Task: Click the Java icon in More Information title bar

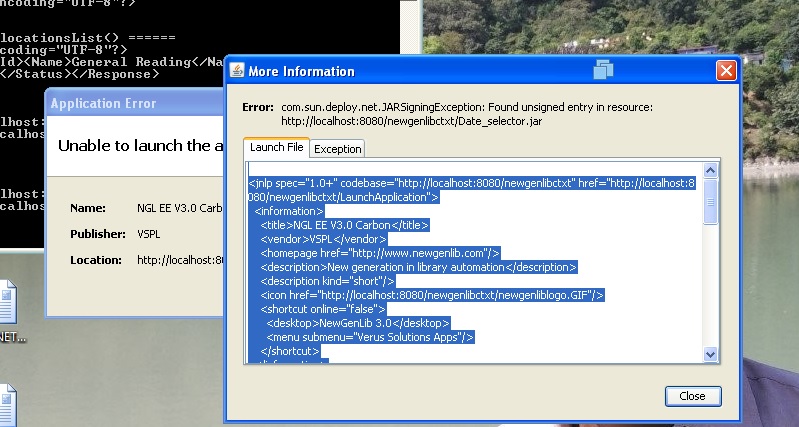Action: click(237, 71)
